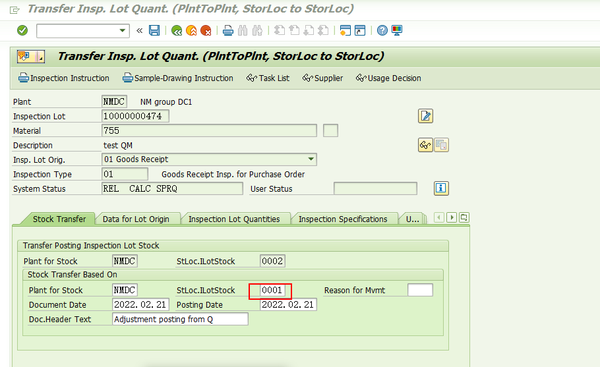The width and height of the screenshot is (600, 367).
Task: Click the orange Exit icon
Action: (191, 30)
